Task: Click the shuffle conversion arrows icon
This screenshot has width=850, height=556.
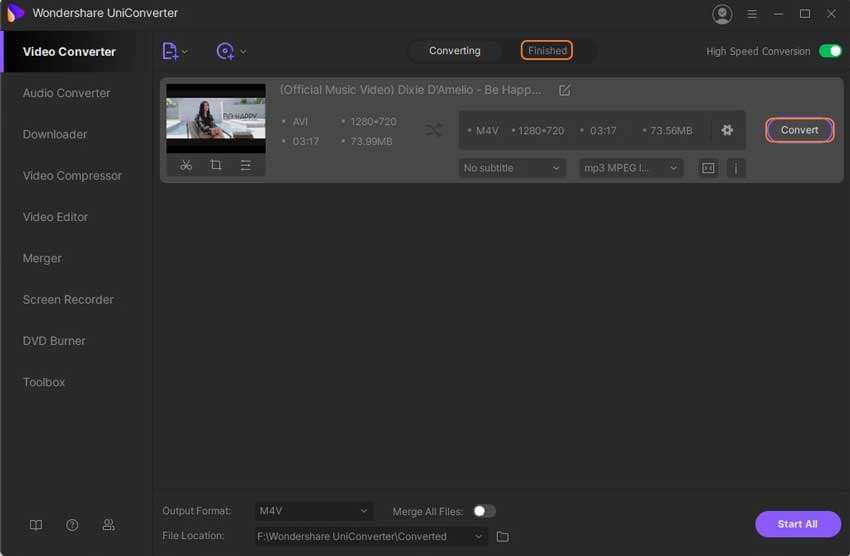Action: (434, 130)
